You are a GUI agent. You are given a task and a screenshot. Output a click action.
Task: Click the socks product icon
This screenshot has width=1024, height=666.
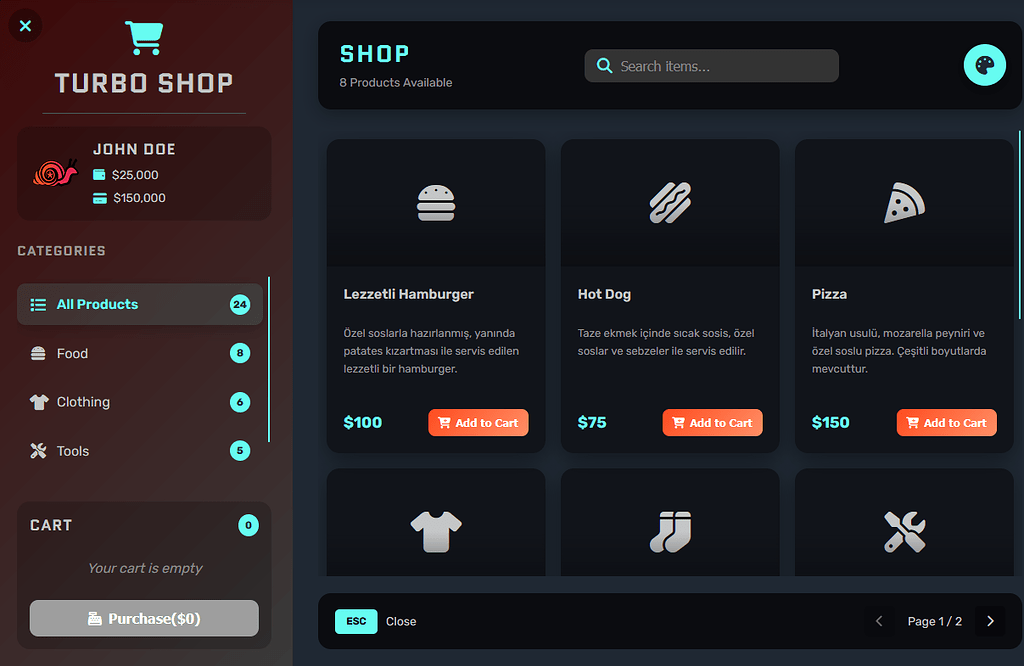click(x=670, y=532)
